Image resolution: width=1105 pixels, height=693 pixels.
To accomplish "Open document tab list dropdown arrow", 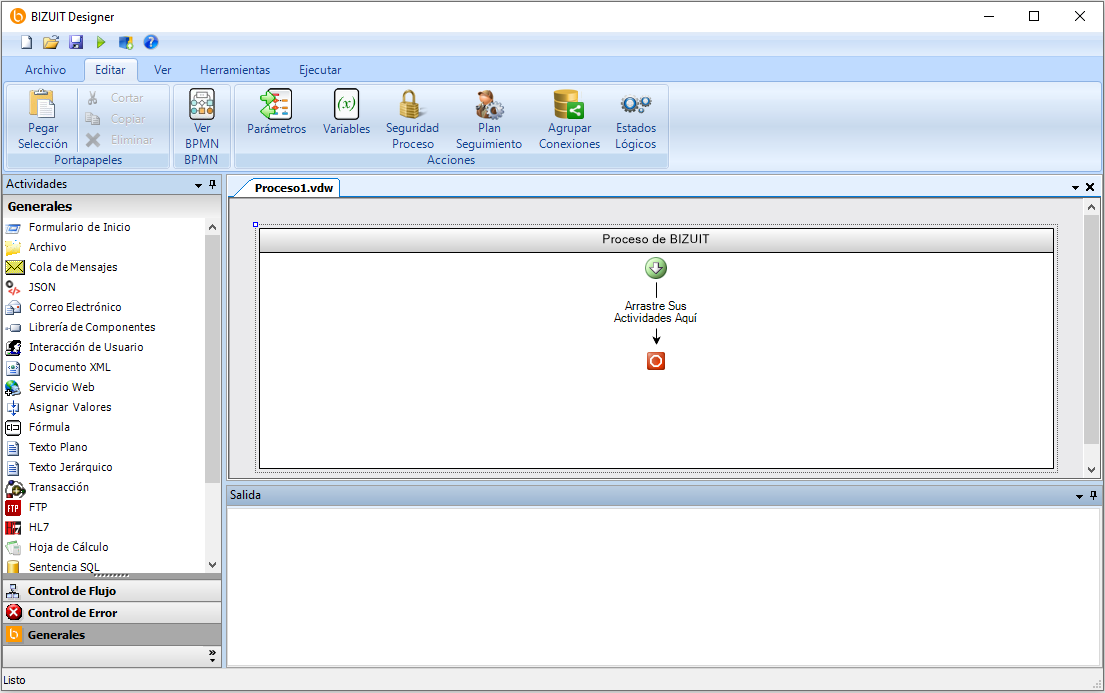I will coord(1075,188).
